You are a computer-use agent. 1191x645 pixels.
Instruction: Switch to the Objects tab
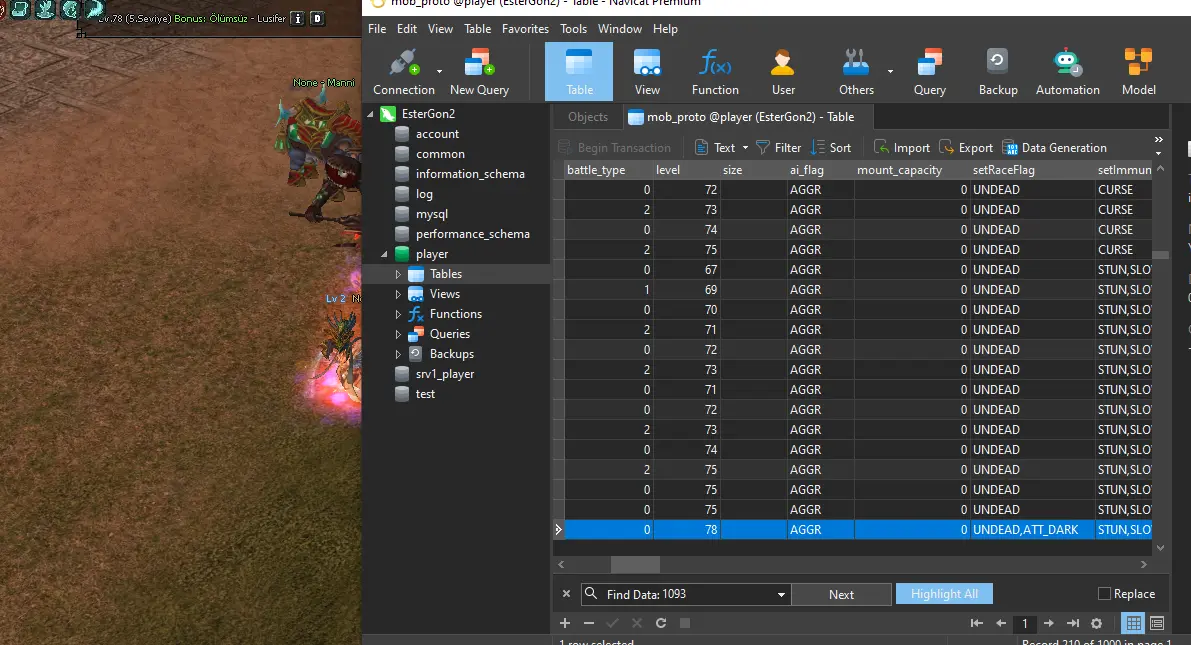click(x=587, y=117)
